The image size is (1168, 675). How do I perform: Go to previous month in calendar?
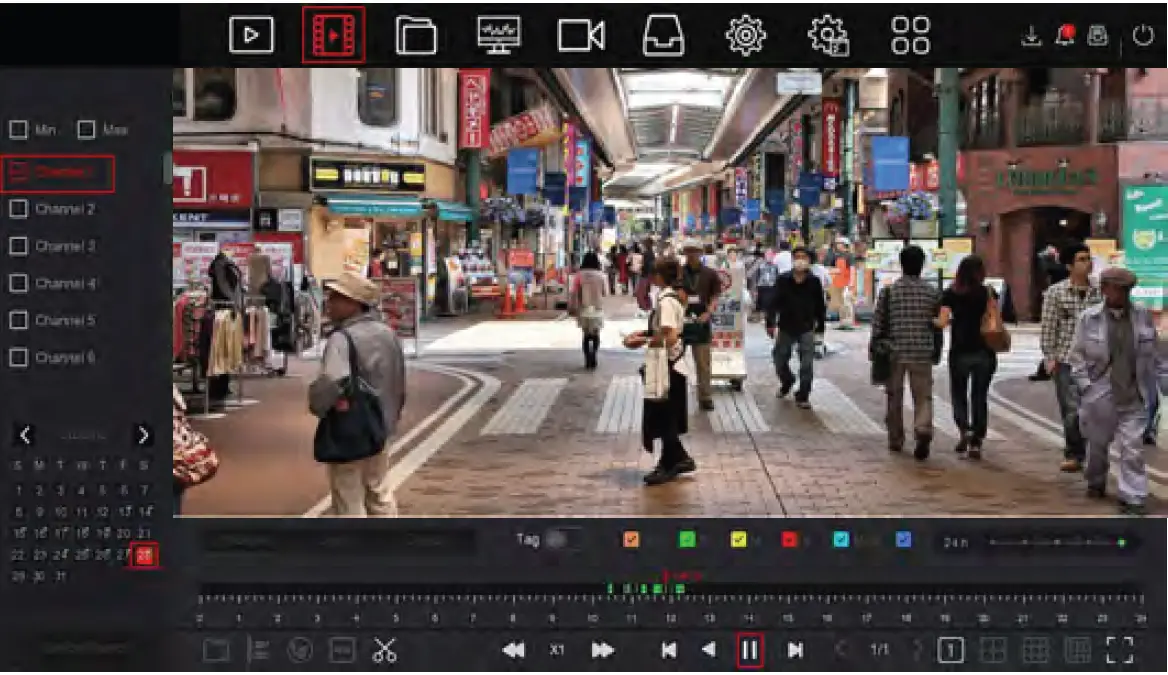coord(26,435)
